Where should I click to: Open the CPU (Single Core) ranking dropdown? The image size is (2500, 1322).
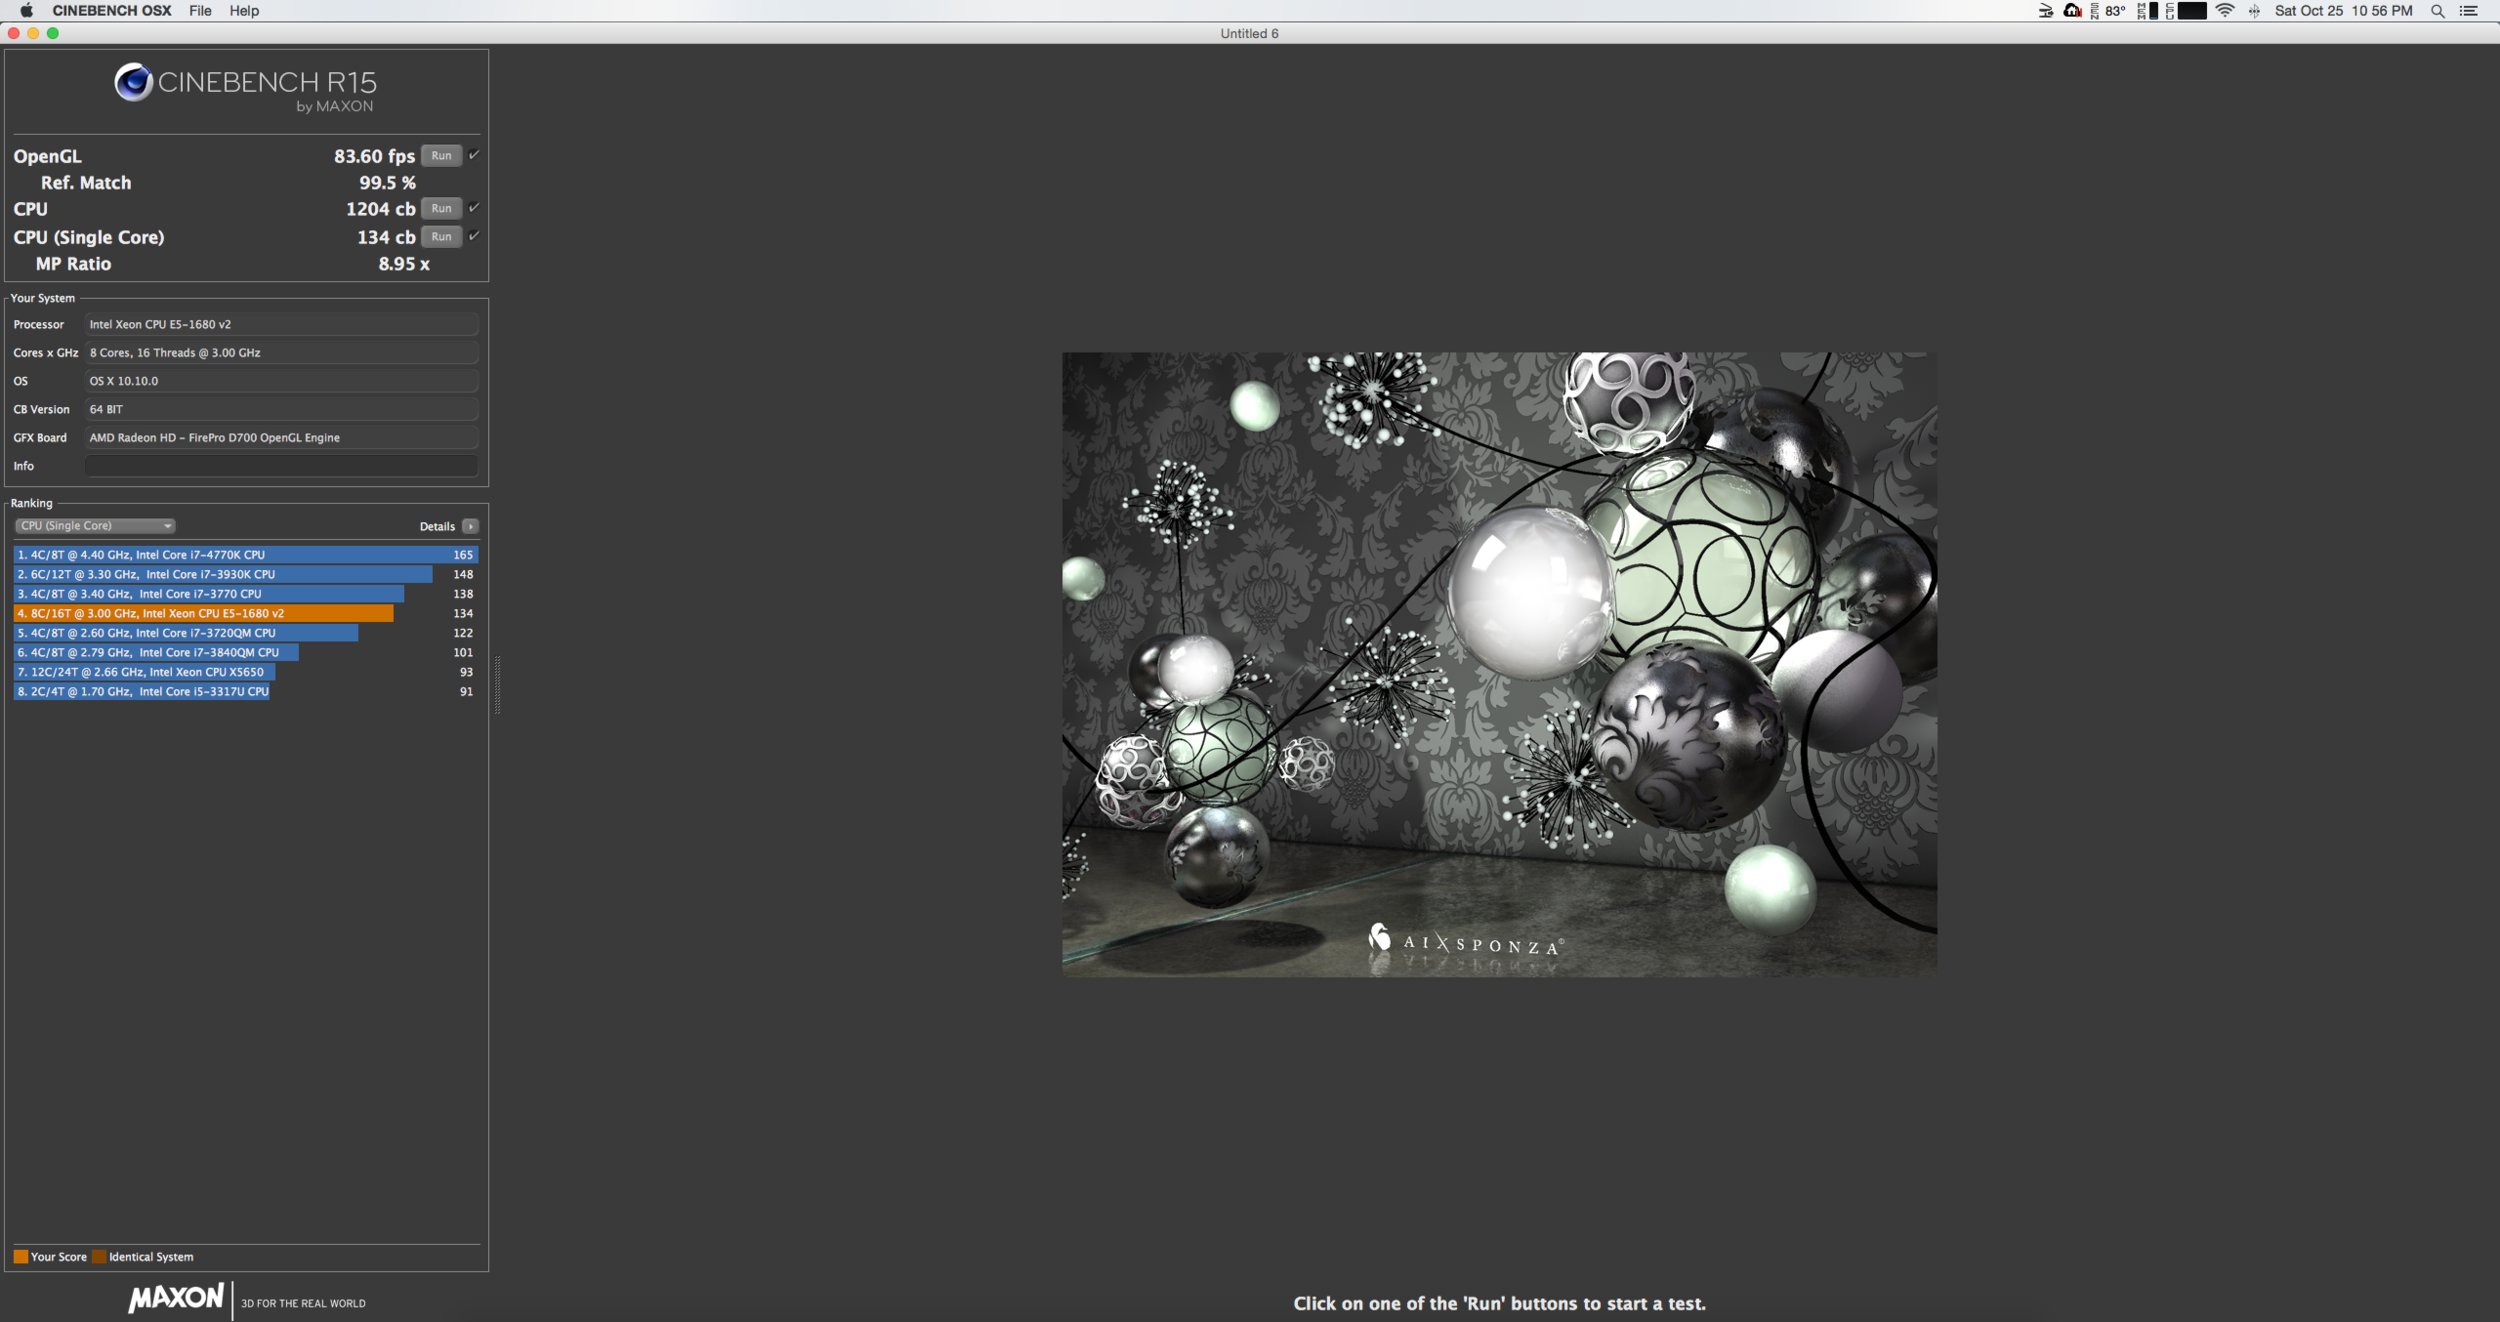click(x=95, y=526)
